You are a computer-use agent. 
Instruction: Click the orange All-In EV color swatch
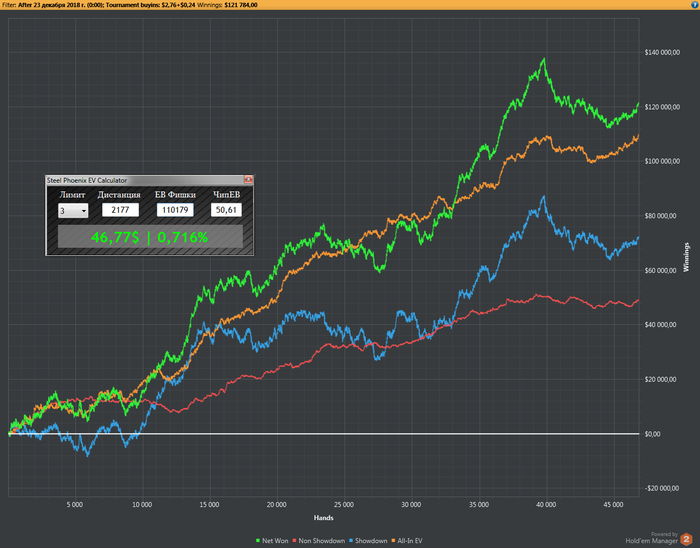(393, 541)
